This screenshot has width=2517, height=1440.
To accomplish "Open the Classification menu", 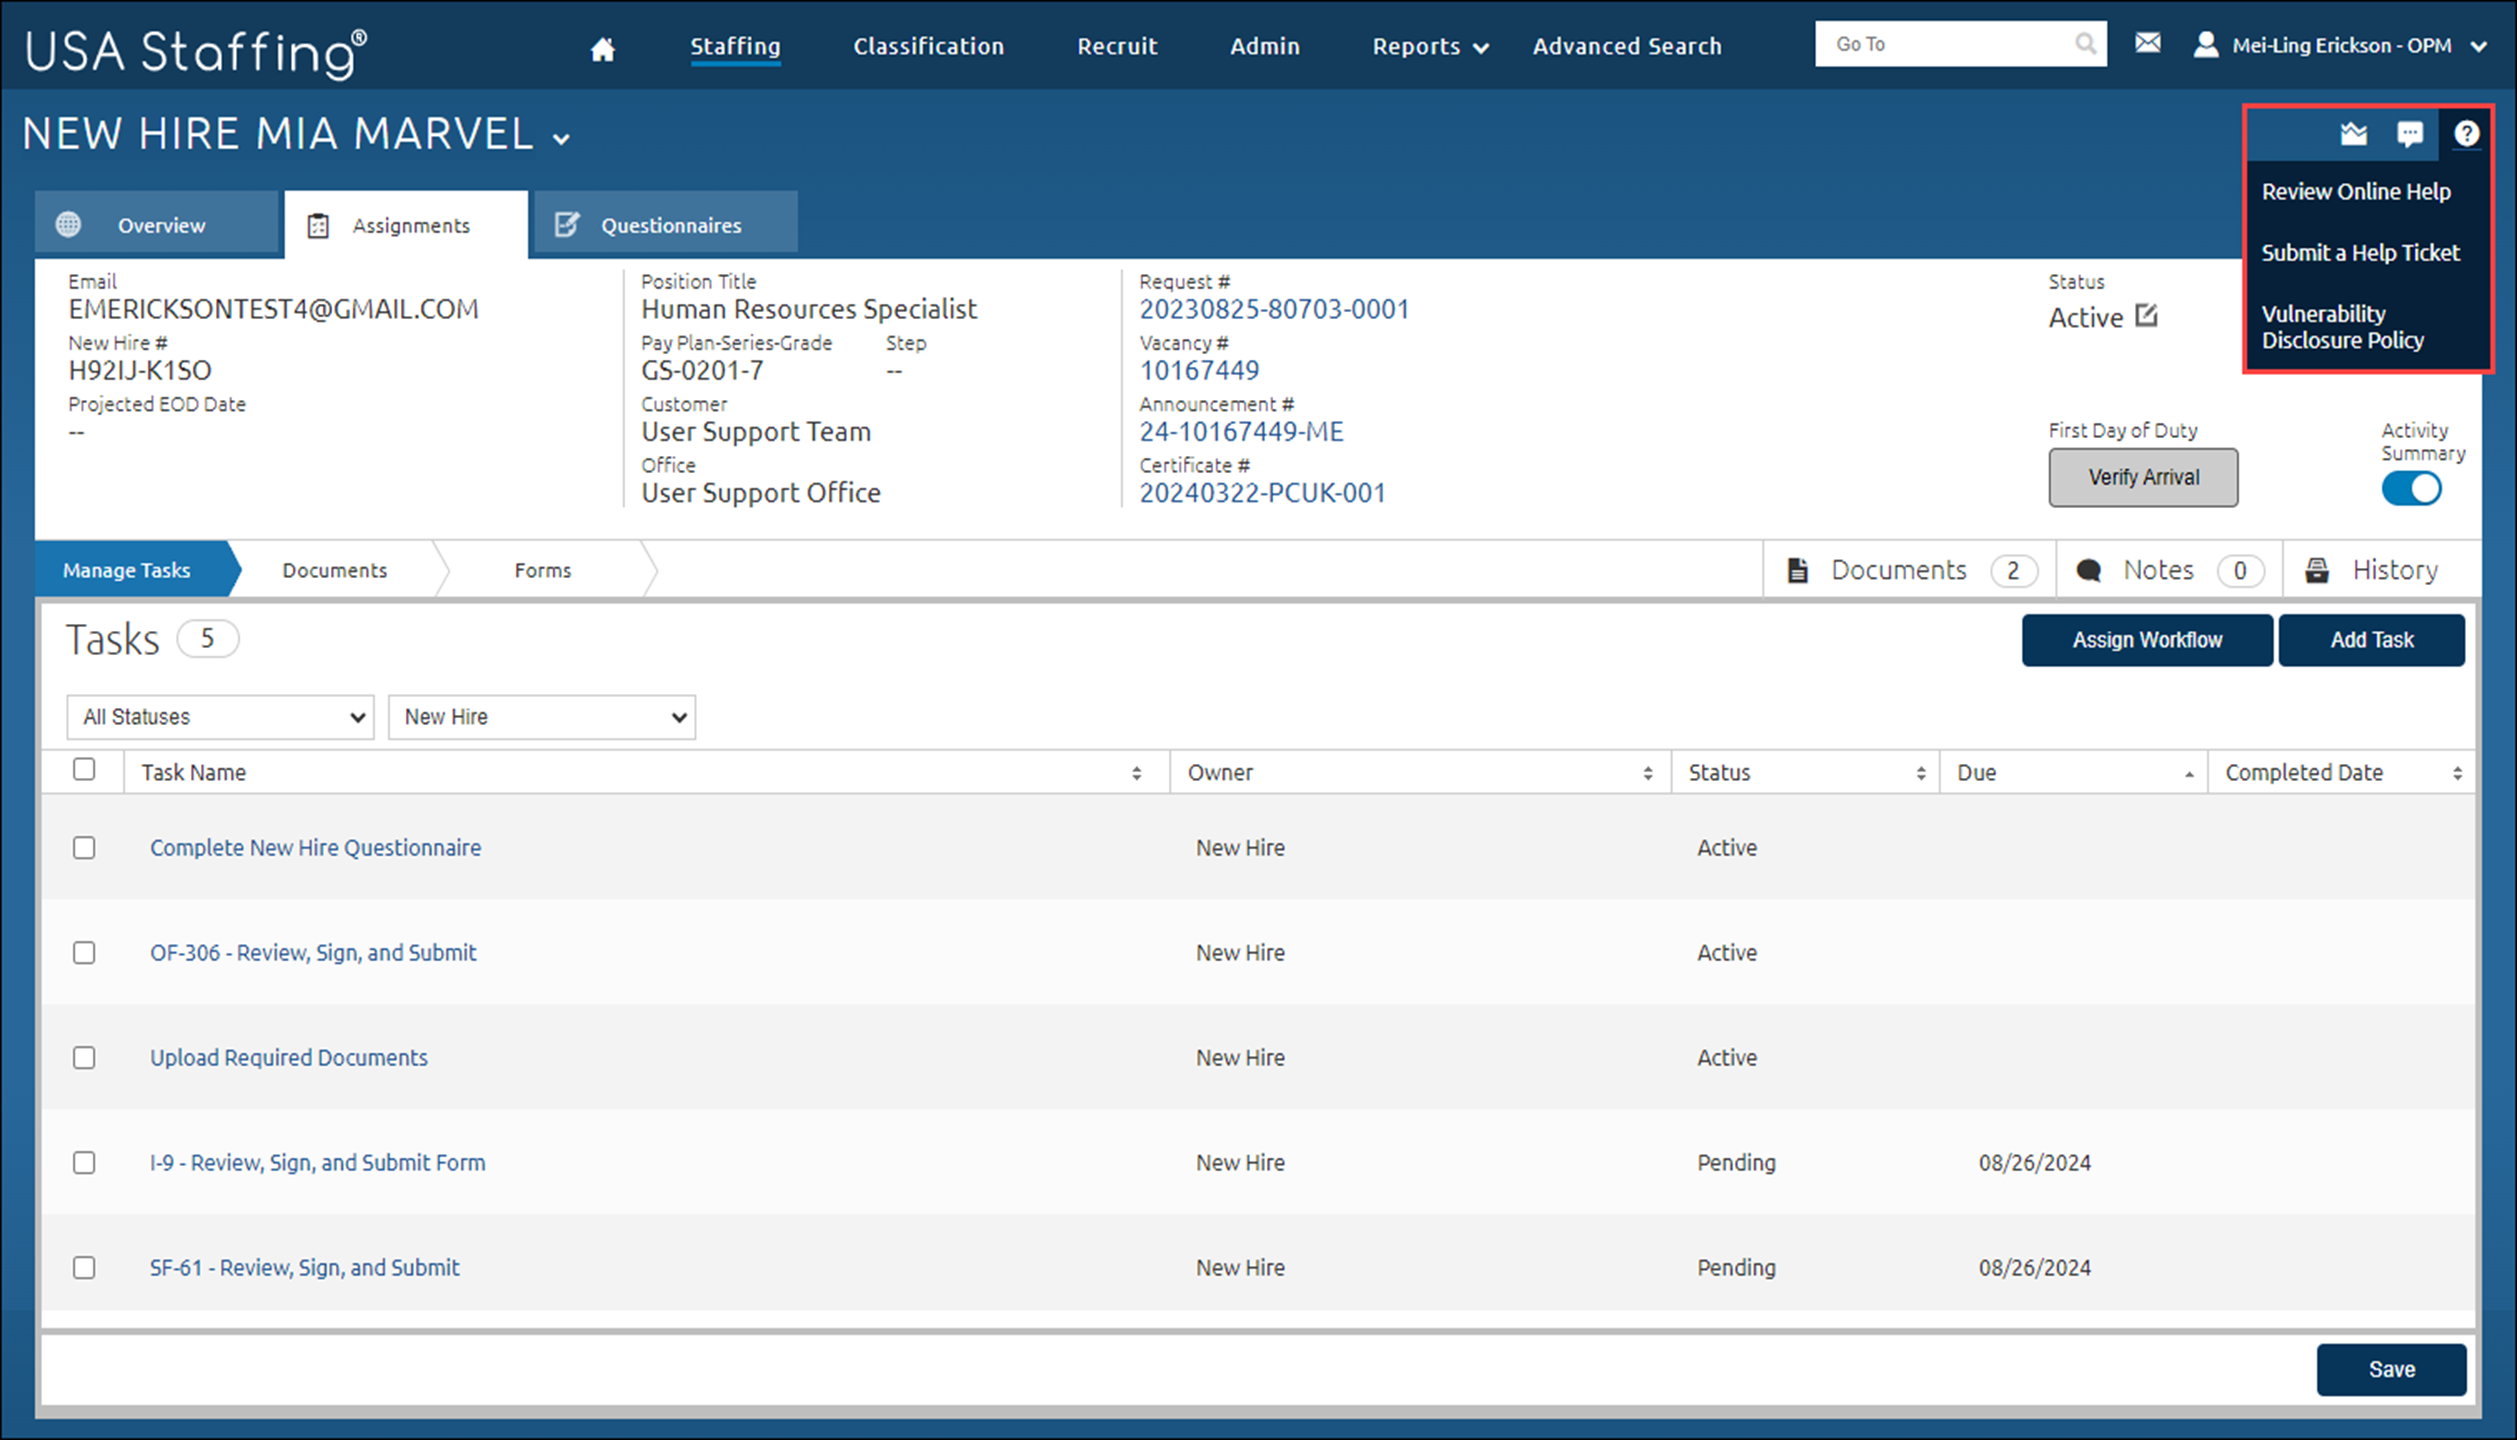I will pyautogui.click(x=928, y=46).
